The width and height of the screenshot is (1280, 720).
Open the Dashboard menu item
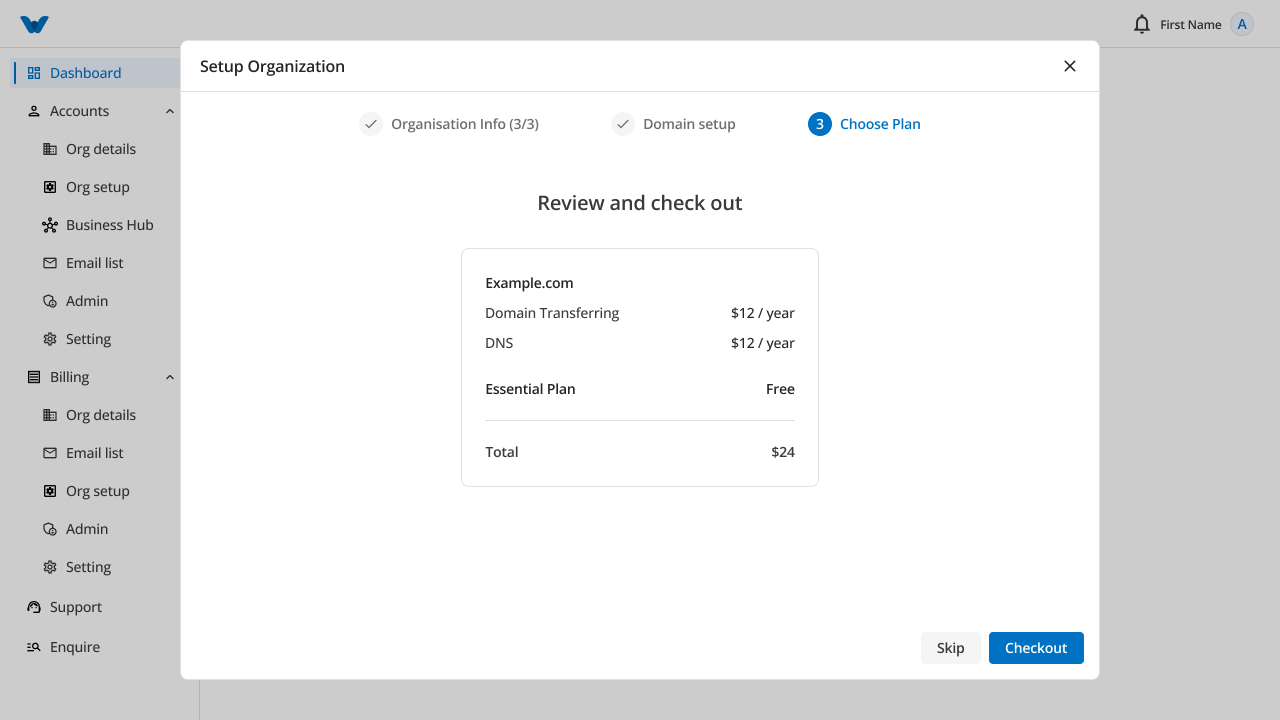[95, 73]
